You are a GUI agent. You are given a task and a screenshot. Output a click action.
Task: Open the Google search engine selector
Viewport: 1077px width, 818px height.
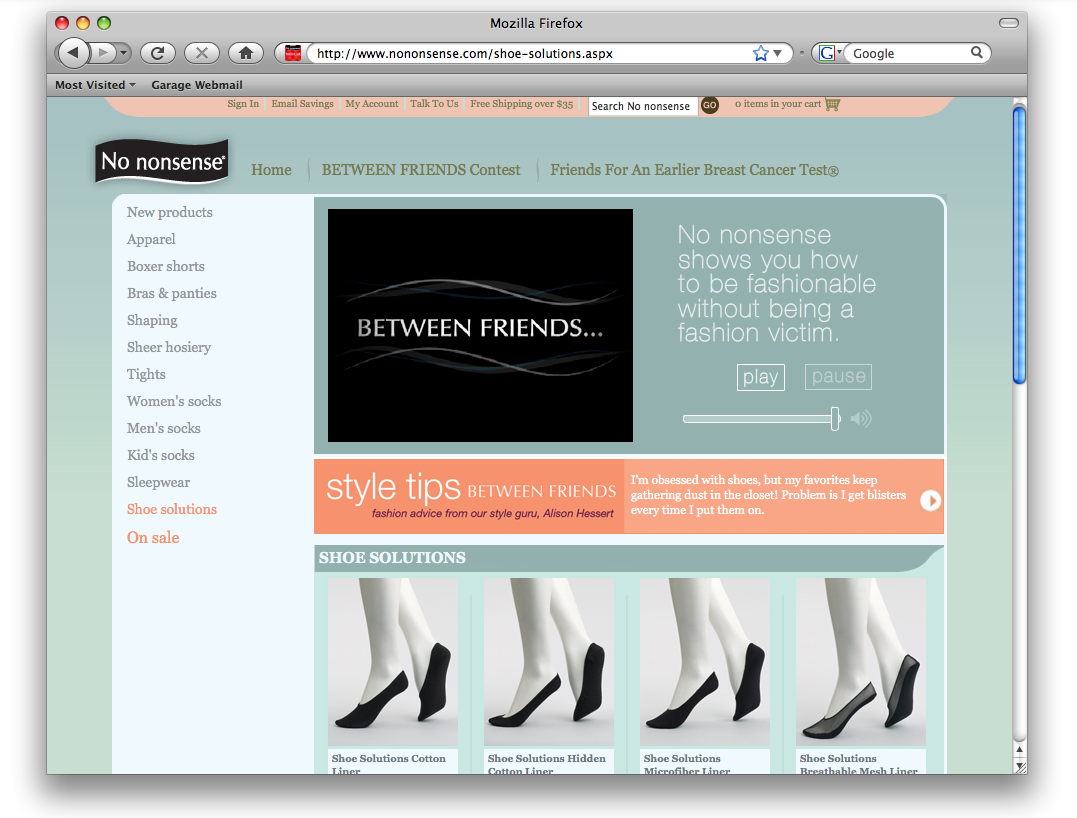tap(830, 53)
